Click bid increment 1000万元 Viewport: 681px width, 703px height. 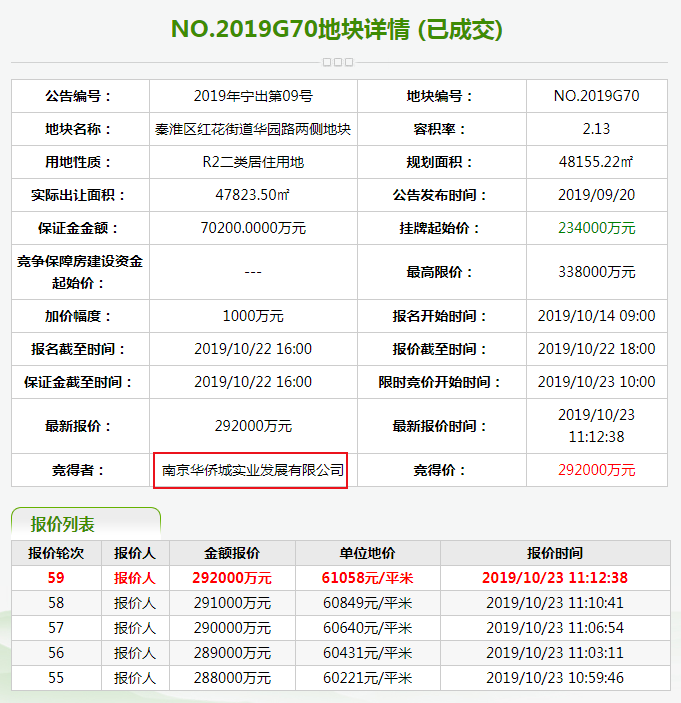(x=253, y=316)
